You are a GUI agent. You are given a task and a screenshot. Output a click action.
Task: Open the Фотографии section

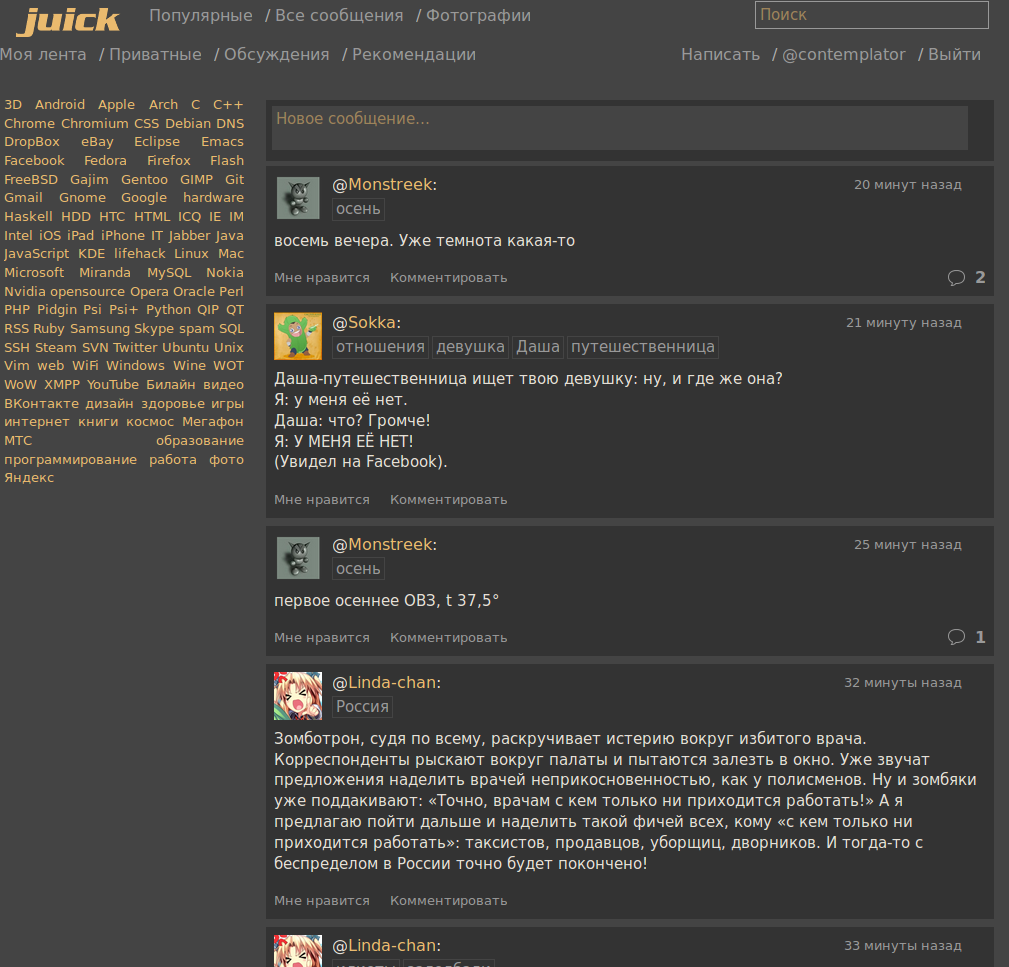coord(479,15)
